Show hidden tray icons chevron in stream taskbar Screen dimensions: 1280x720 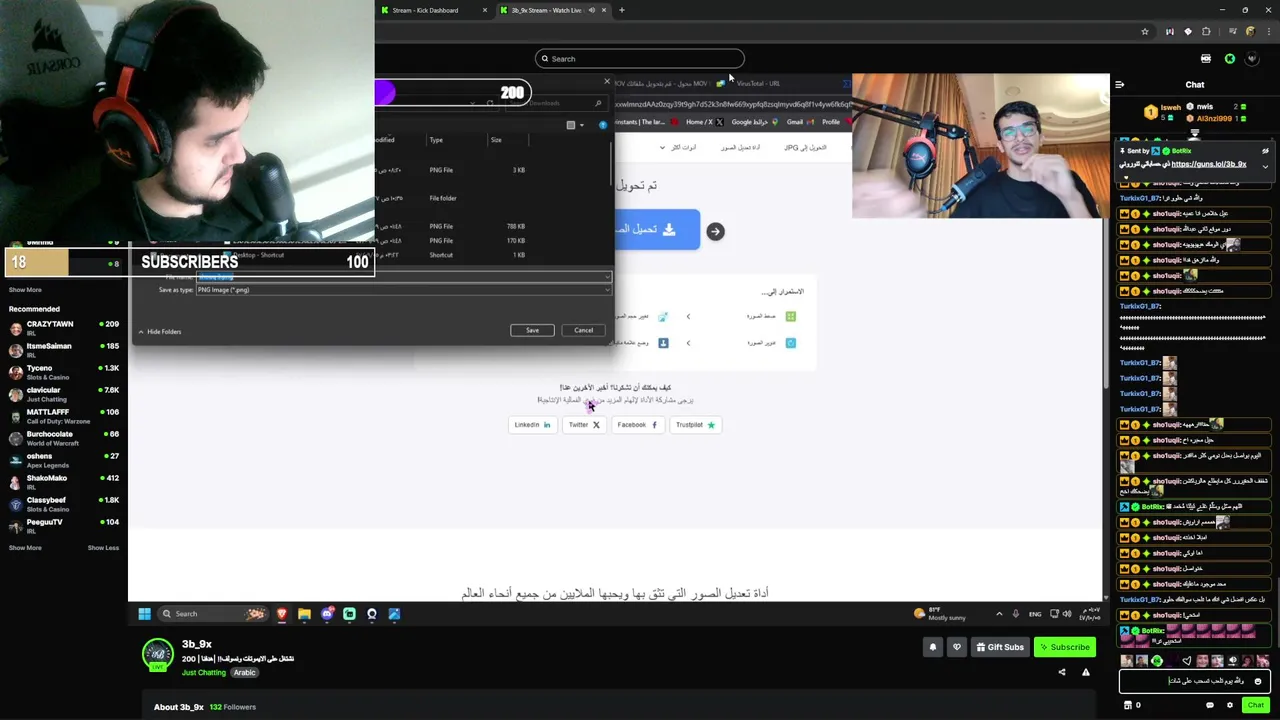(x=999, y=614)
